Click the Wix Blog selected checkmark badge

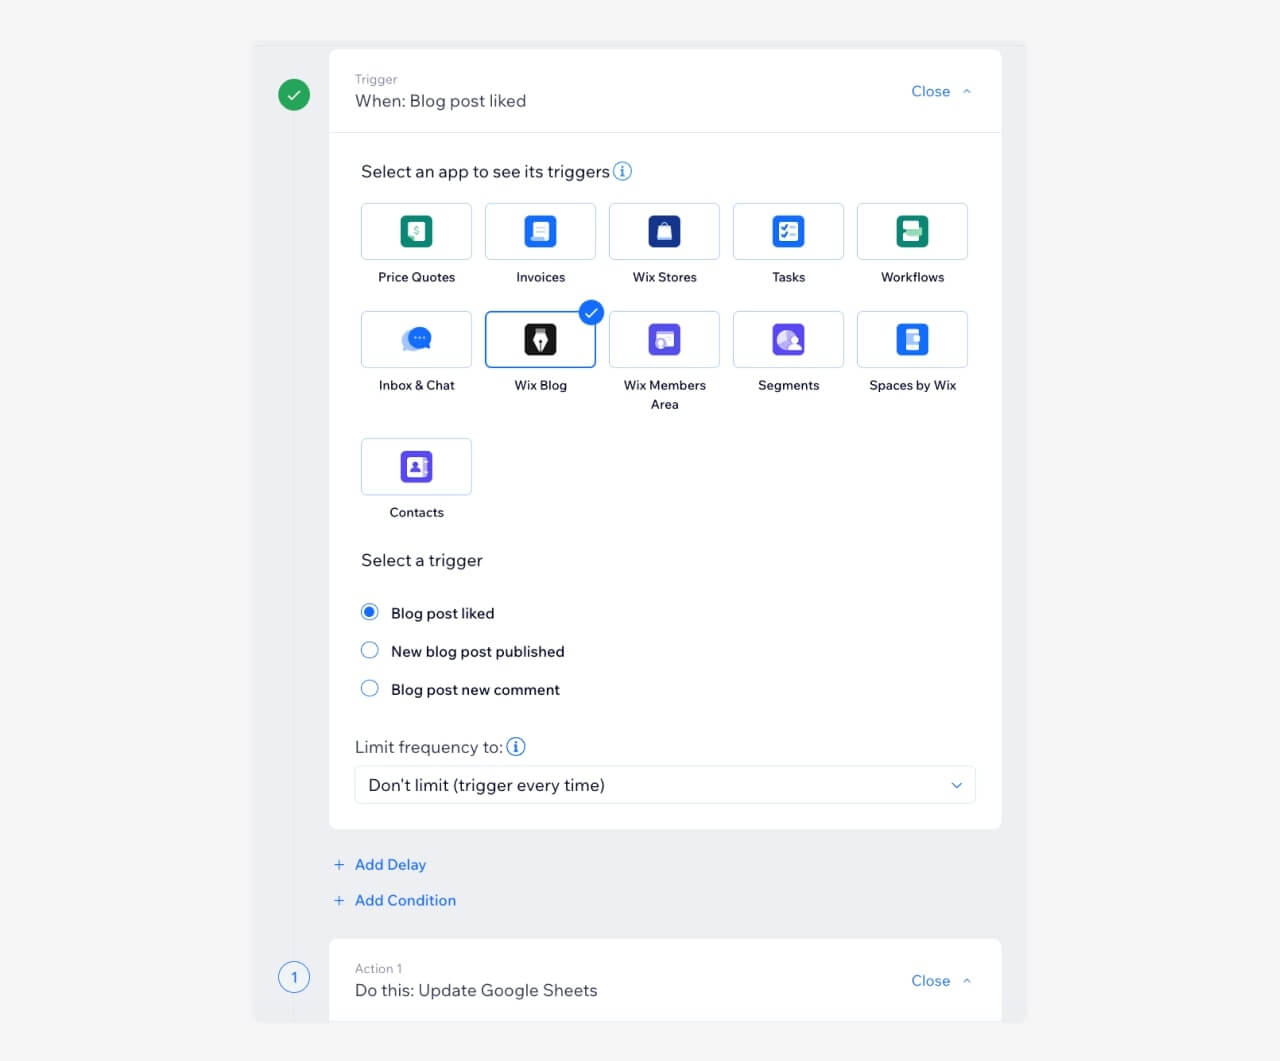[591, 312]
